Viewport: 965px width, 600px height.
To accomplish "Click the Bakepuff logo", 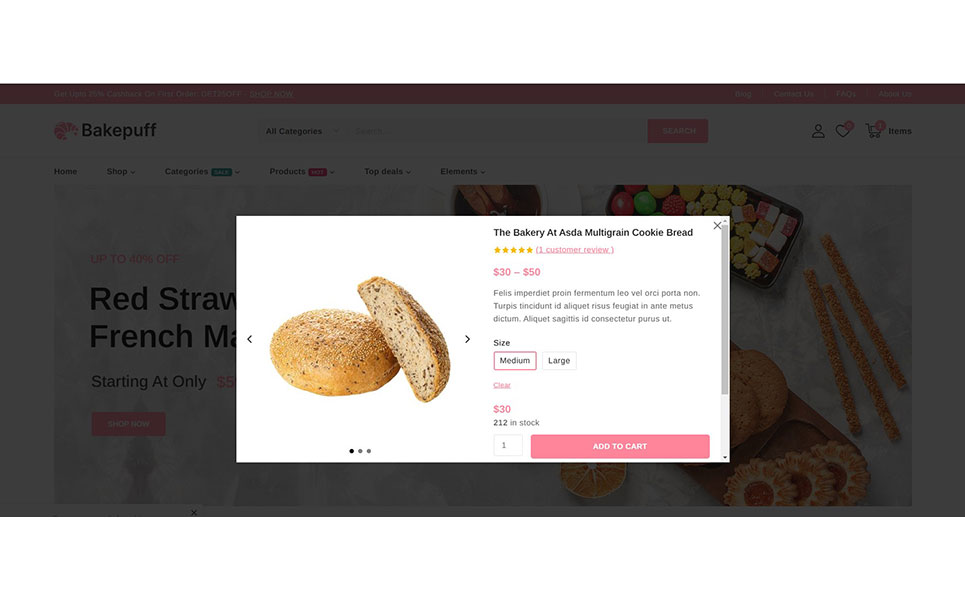I will click(105, 130).
